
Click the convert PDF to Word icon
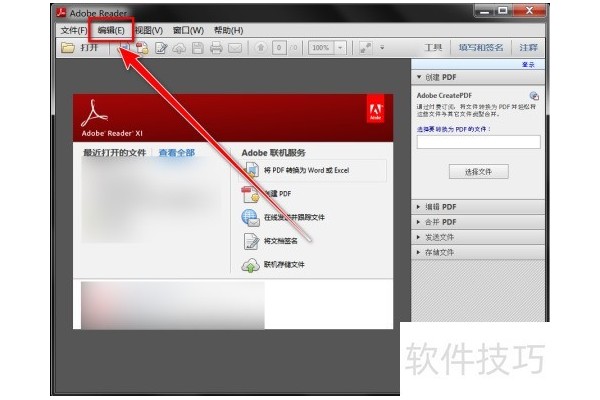point(251,170)
